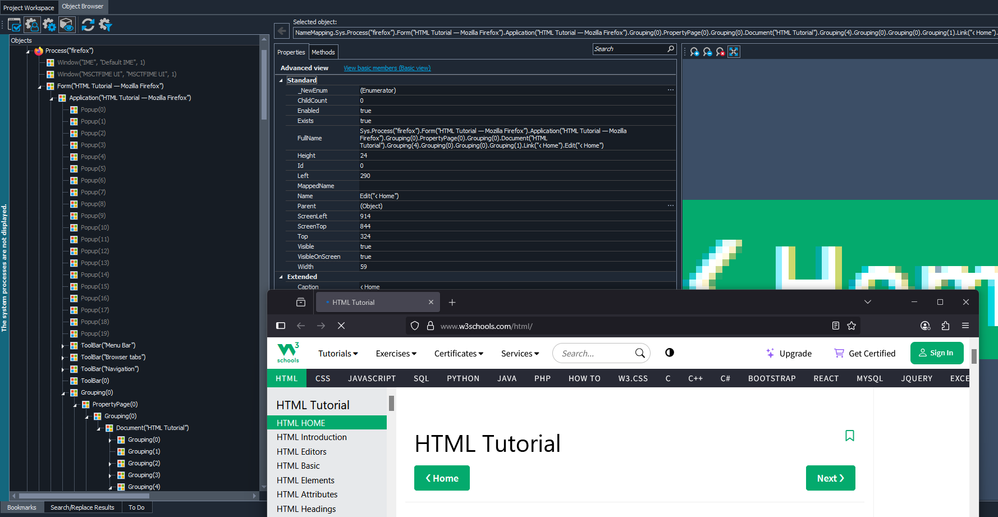Click the Firefox address bar URL
The image size is (998, 517).
point(486,326)
